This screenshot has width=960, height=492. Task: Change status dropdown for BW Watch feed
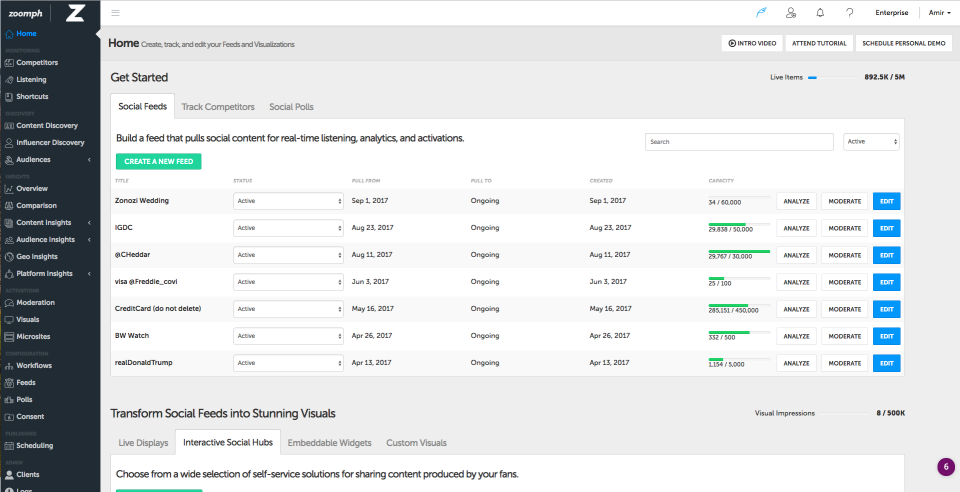pyautogui.click(x=288, y=336)
